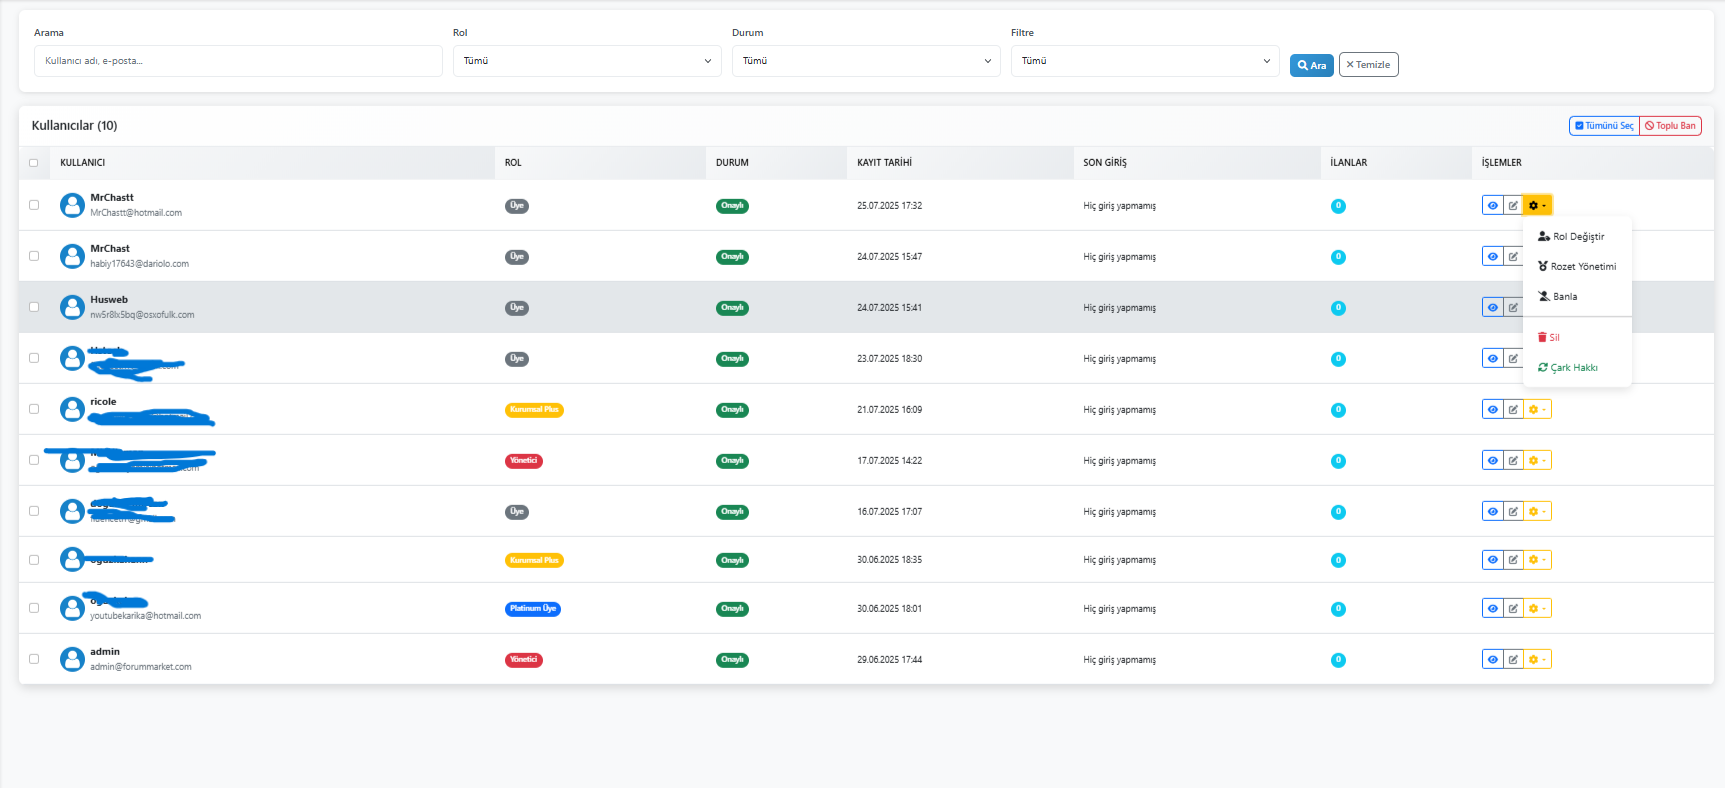Click the admin@forummarket.com email text
The image size is (1725, 788).
tap(141, 667)
